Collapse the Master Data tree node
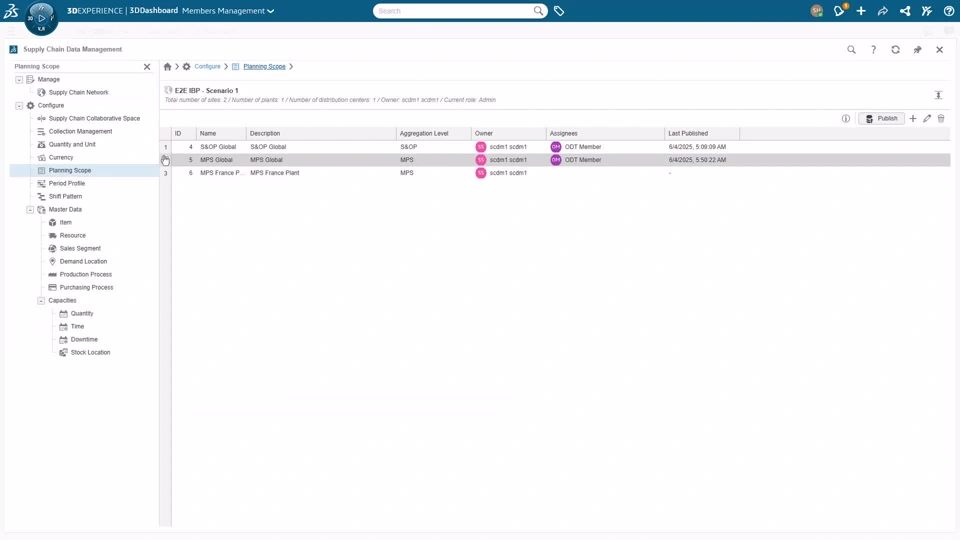The width and height of the screenshot is (960, 540). click(30, 209)
